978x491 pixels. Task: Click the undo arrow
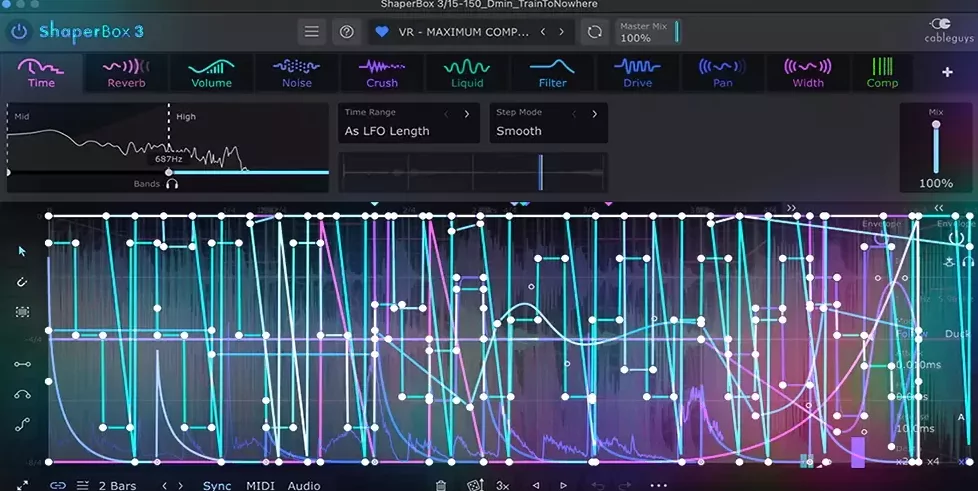(x=598, y=485)
